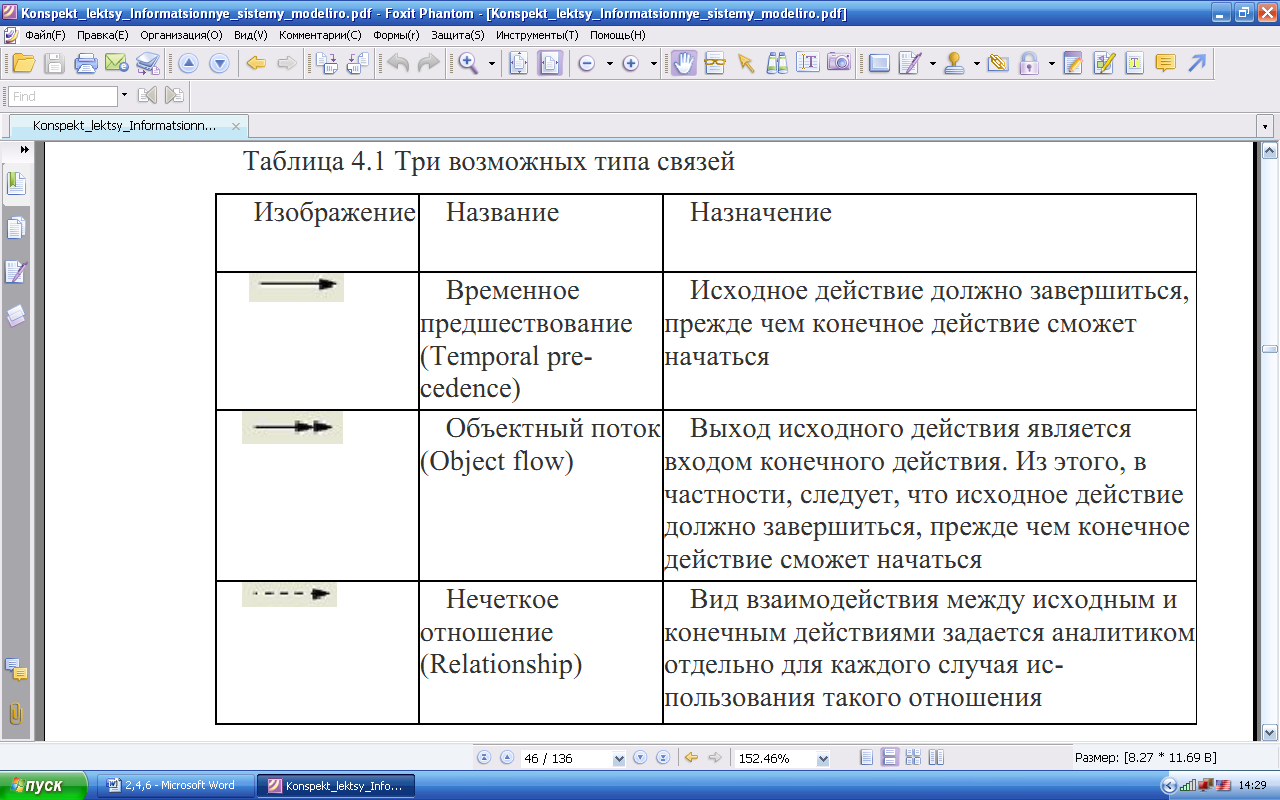Click the Snapshot camera icon
The image size is (1280, 800).
839,63
